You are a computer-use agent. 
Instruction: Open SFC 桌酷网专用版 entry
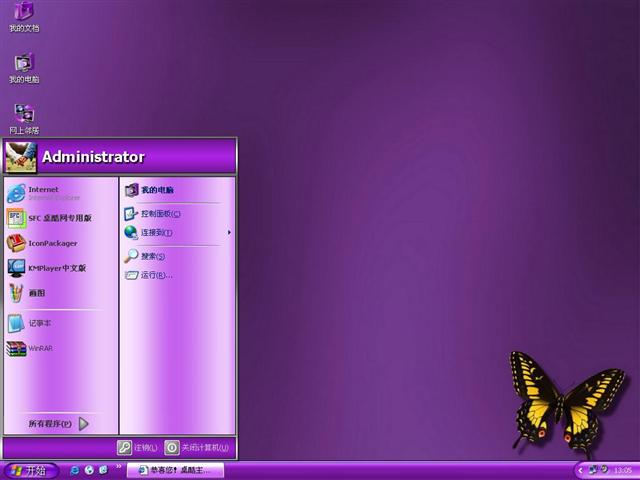click(x=60, y=218)
